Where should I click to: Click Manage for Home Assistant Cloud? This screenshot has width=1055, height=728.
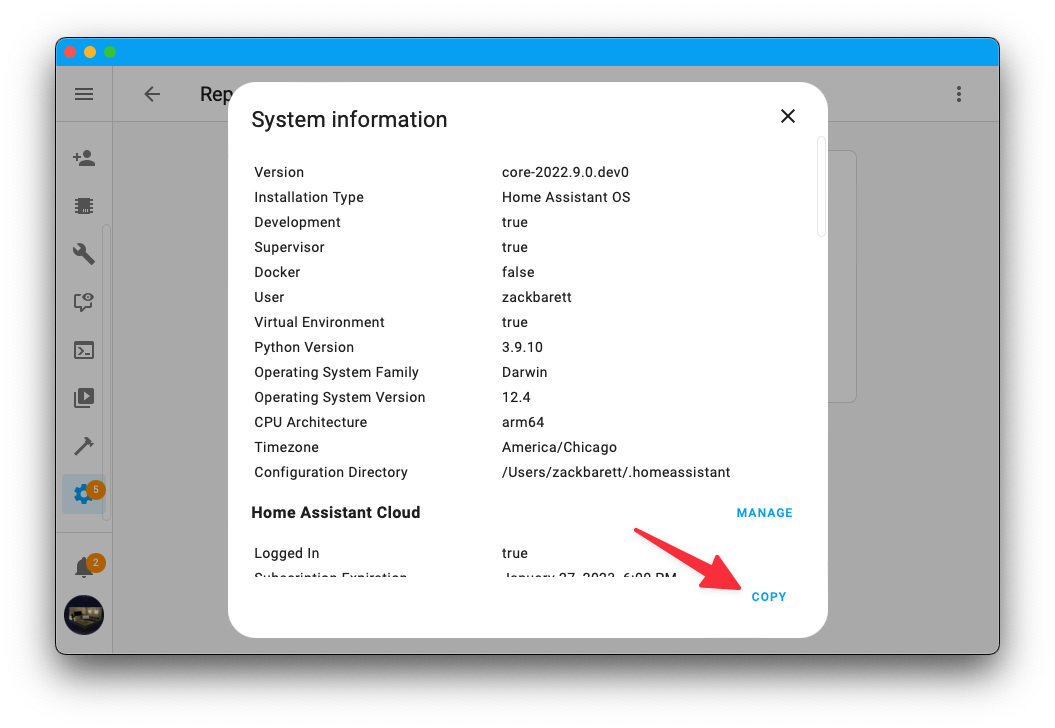pyautogui.click(x=764, y=513)
